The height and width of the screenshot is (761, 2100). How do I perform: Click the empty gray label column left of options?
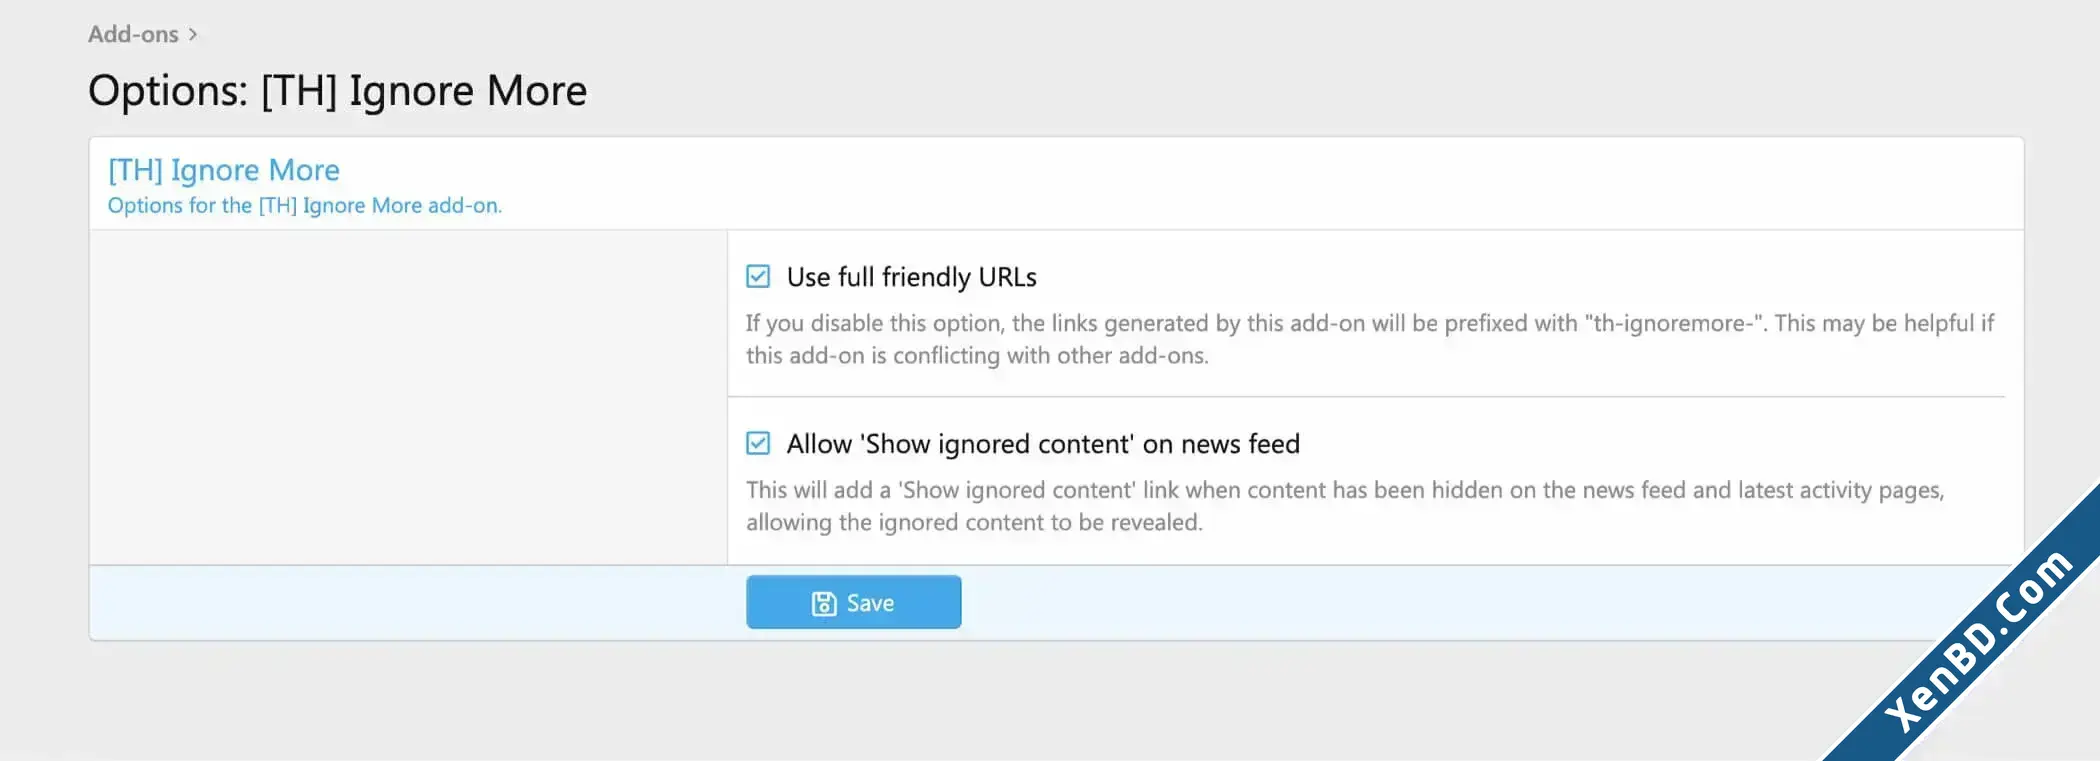point(408,398)
